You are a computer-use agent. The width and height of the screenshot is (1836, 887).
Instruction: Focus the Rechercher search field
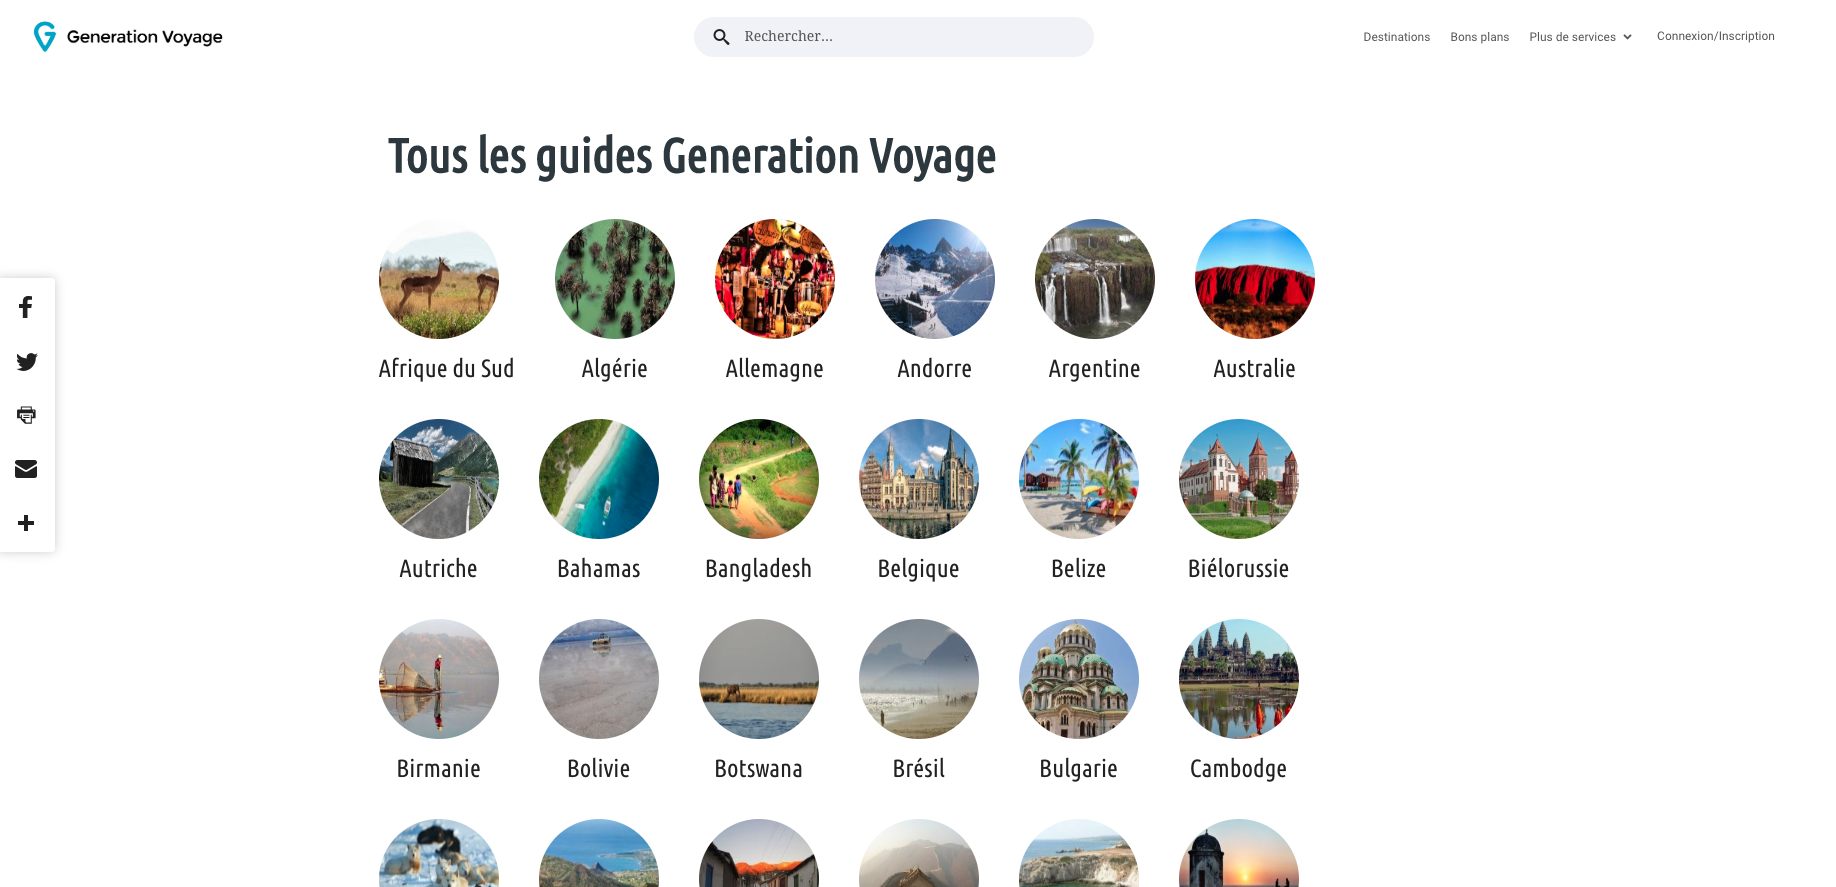coord(894,37)
